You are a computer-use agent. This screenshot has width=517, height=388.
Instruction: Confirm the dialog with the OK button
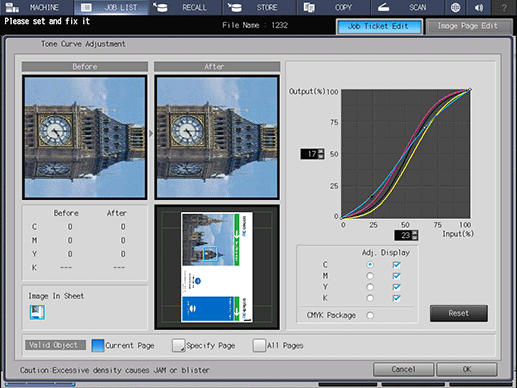tap(467, 369)
